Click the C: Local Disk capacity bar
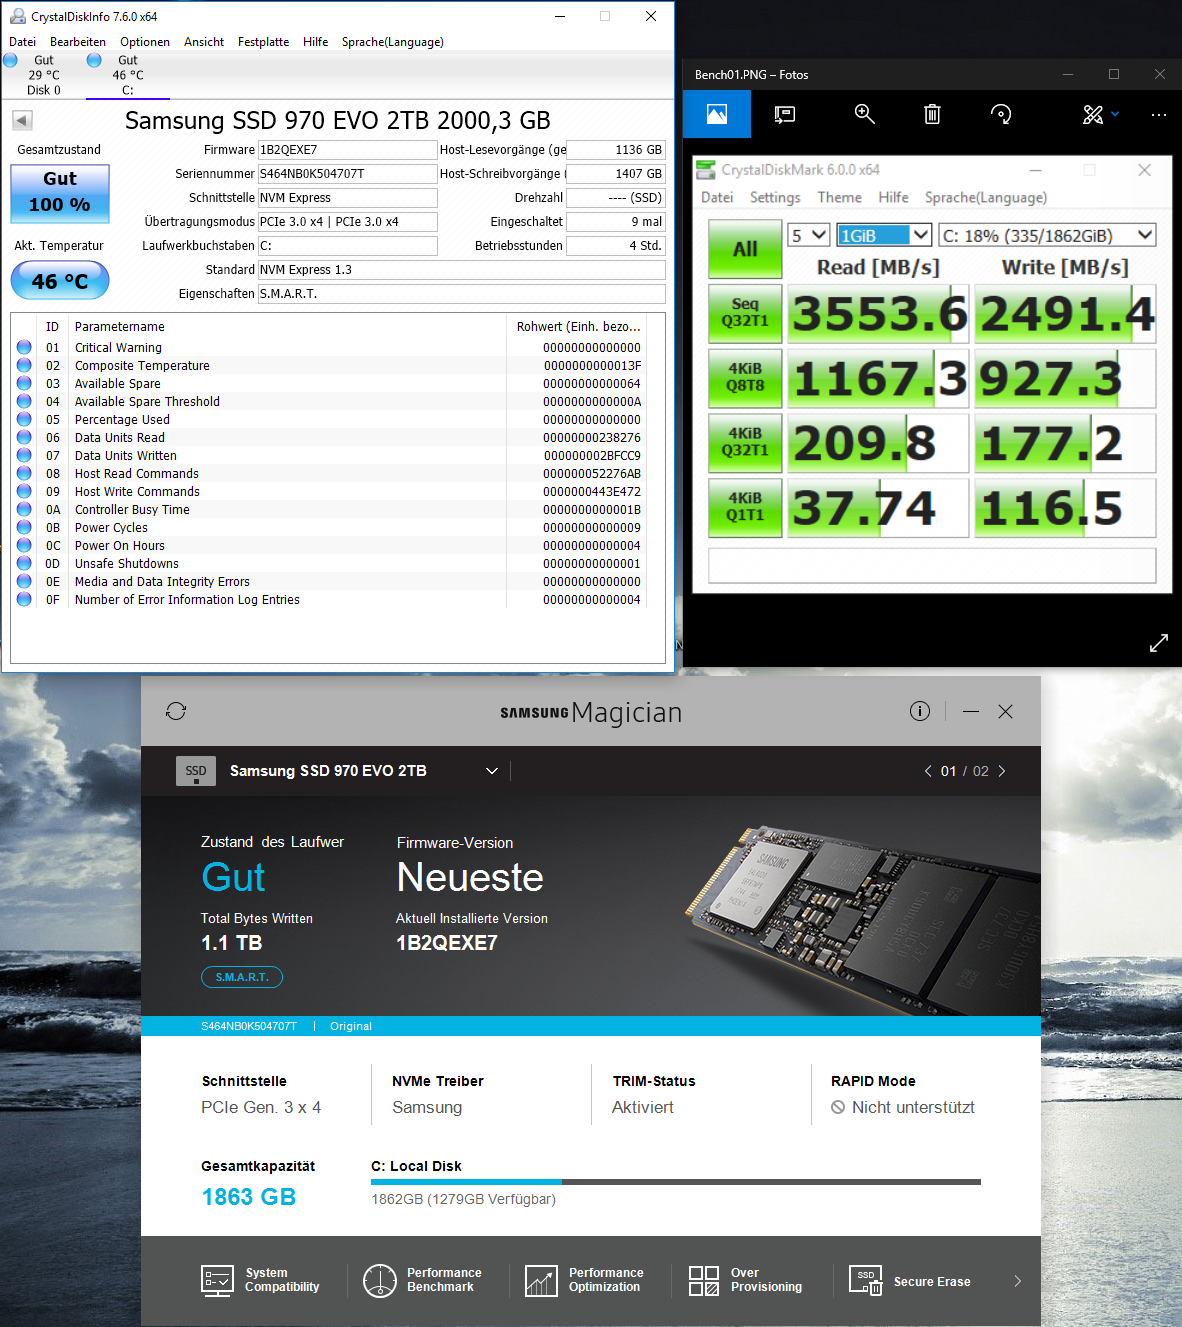 [x=676, y=1182]
